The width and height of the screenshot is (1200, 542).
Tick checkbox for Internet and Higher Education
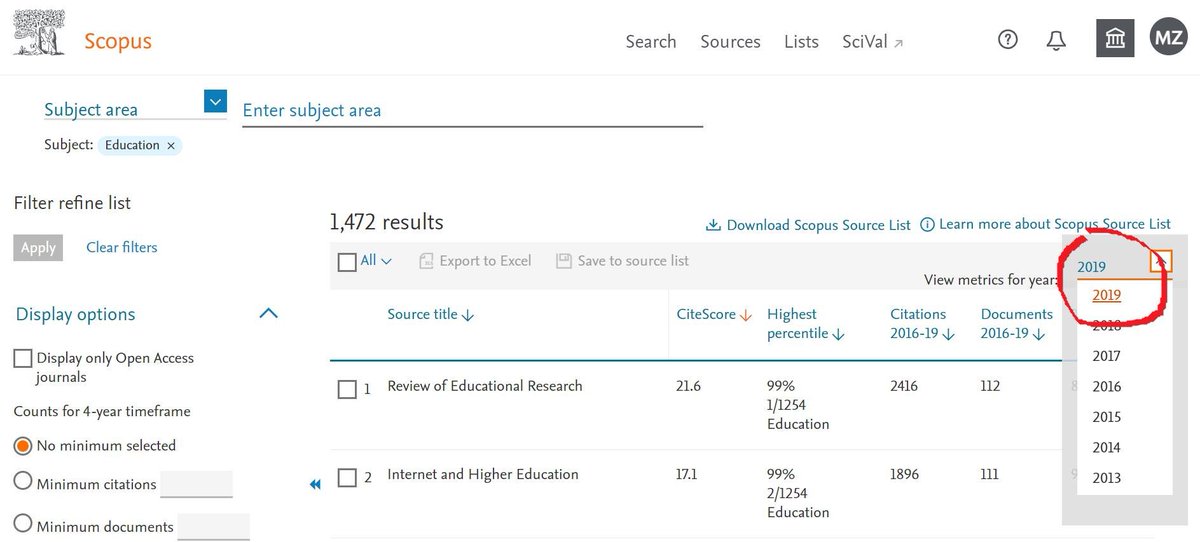[x=347, y=478]
